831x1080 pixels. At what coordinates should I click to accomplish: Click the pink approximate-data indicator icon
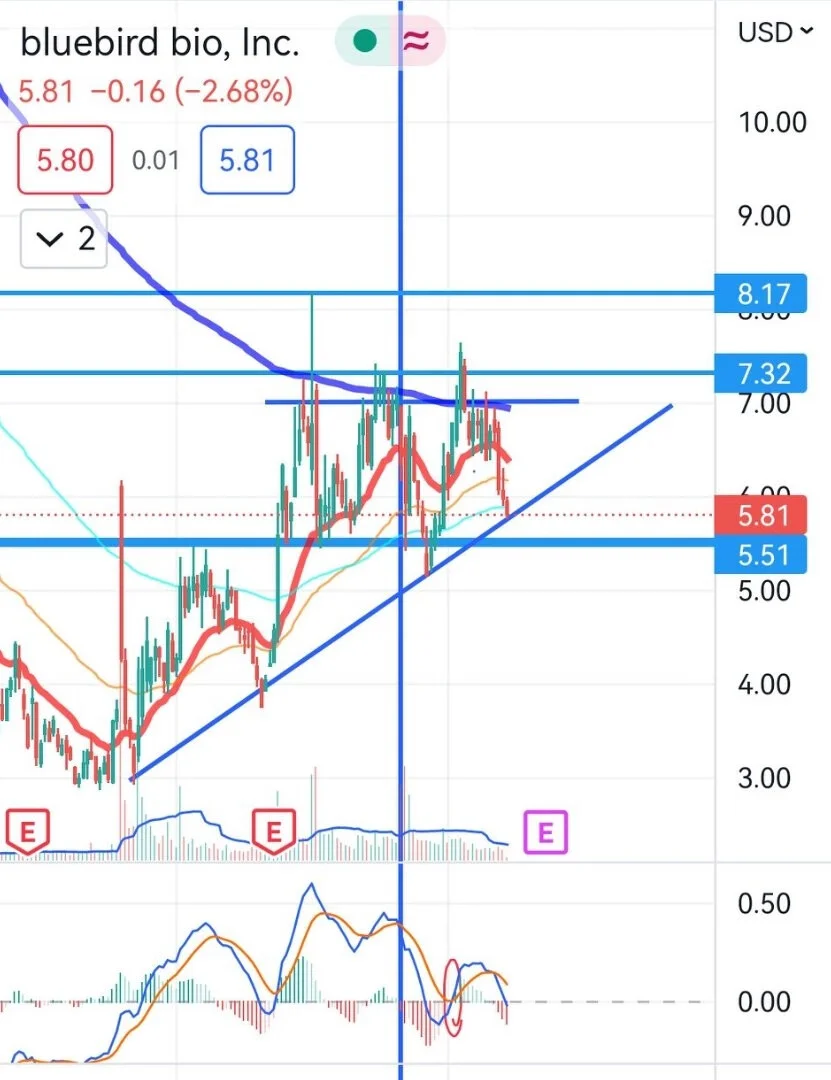tap(416, 42)
